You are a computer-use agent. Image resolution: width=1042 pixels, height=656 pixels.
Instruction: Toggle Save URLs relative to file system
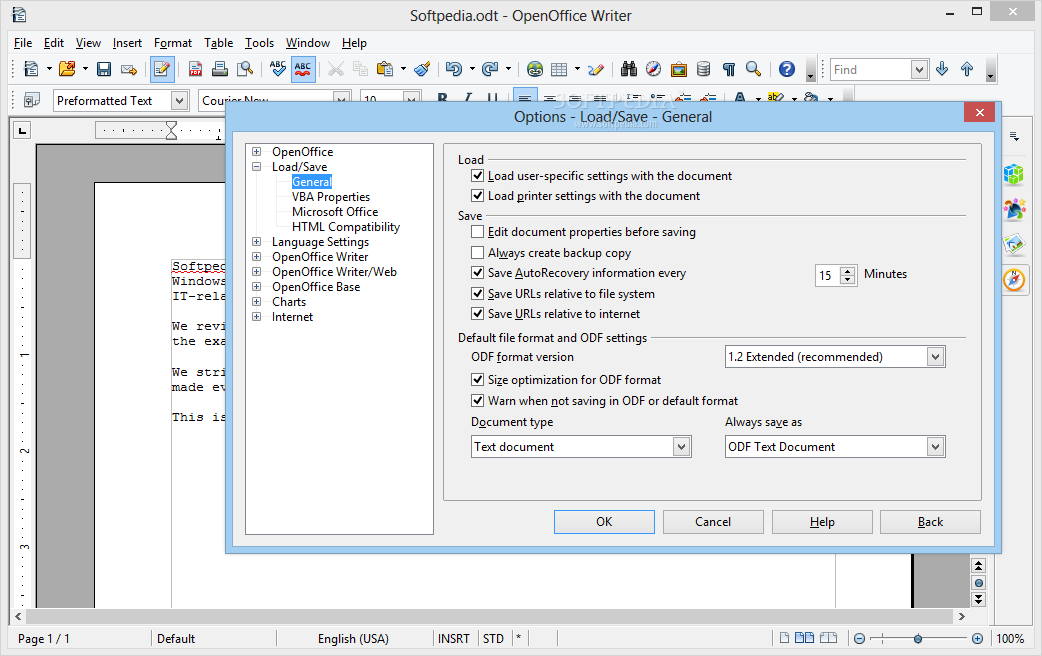(x=477, y=293)
